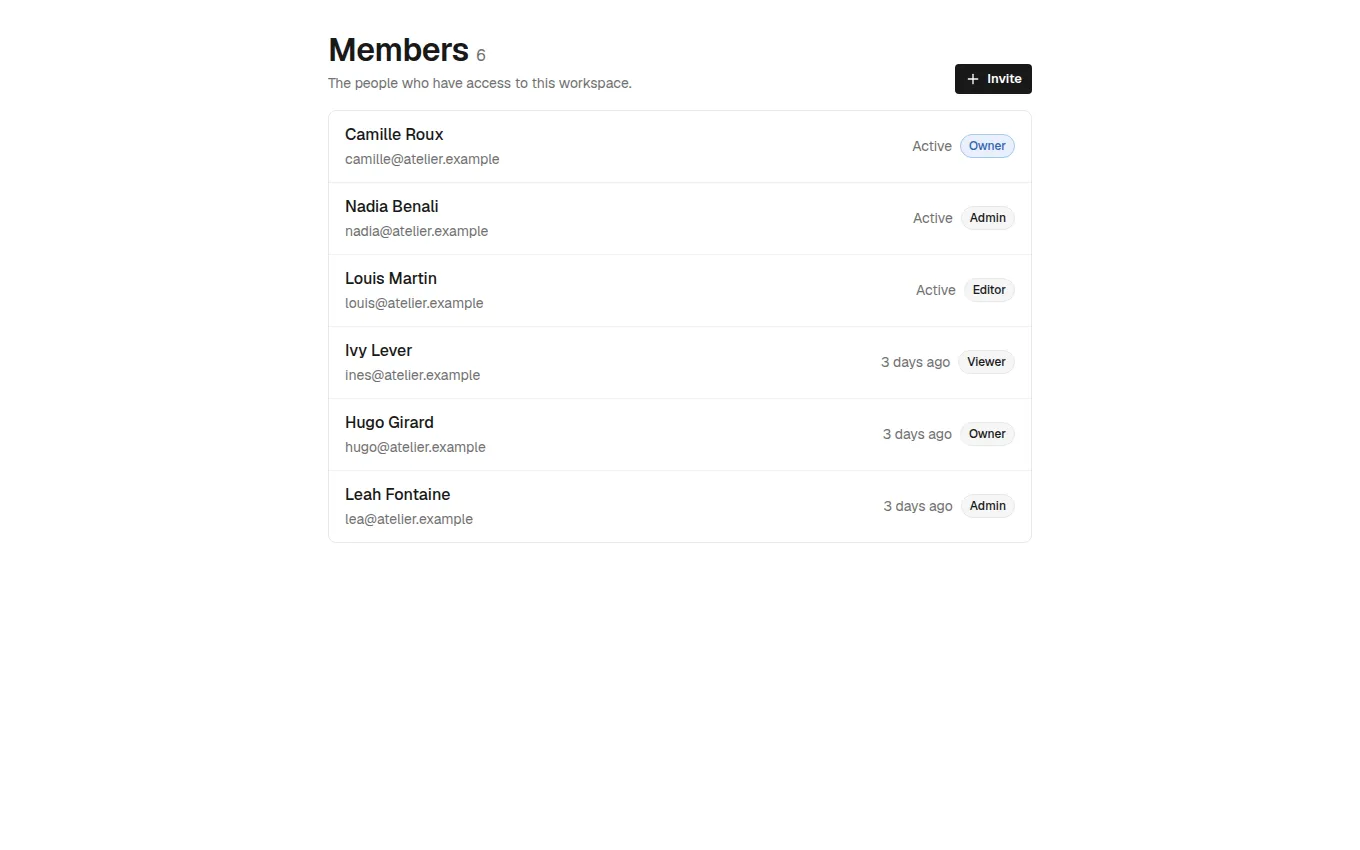Open Leah Fontaine's Admin role badge
Viewport: 1360px width, 850px height.
988,506
